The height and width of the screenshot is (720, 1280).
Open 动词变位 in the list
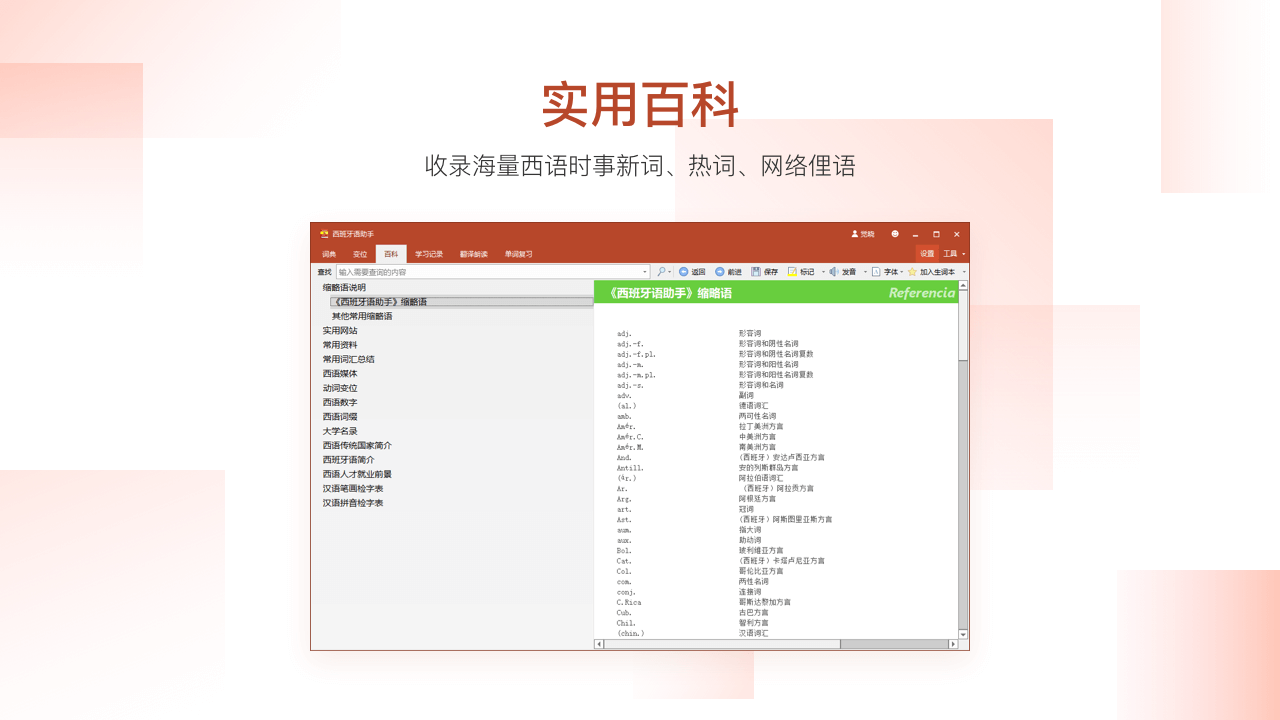point(340,388)
